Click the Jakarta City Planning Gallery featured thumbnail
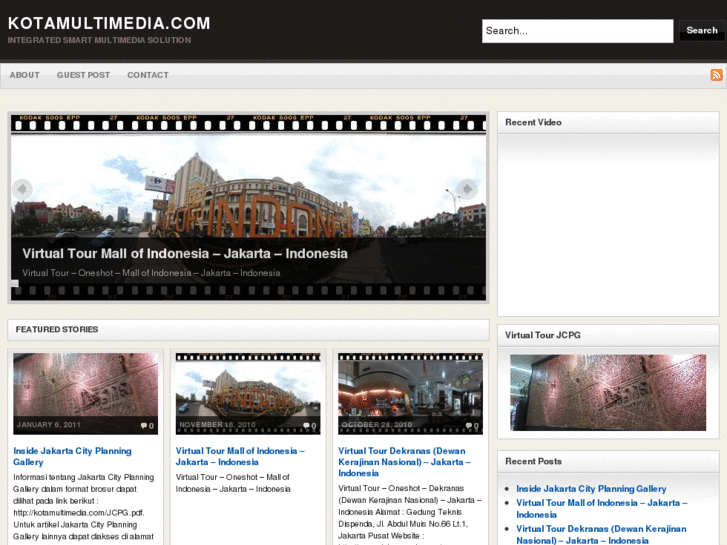Viewport: 727px width, 545px height. [85, 394]
